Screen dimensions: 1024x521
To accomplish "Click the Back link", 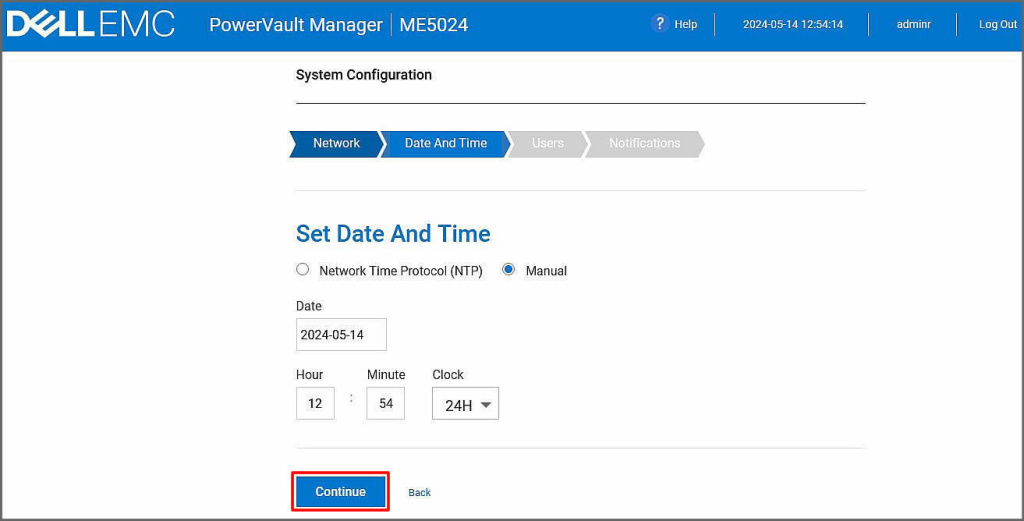I will coord(419,493).
